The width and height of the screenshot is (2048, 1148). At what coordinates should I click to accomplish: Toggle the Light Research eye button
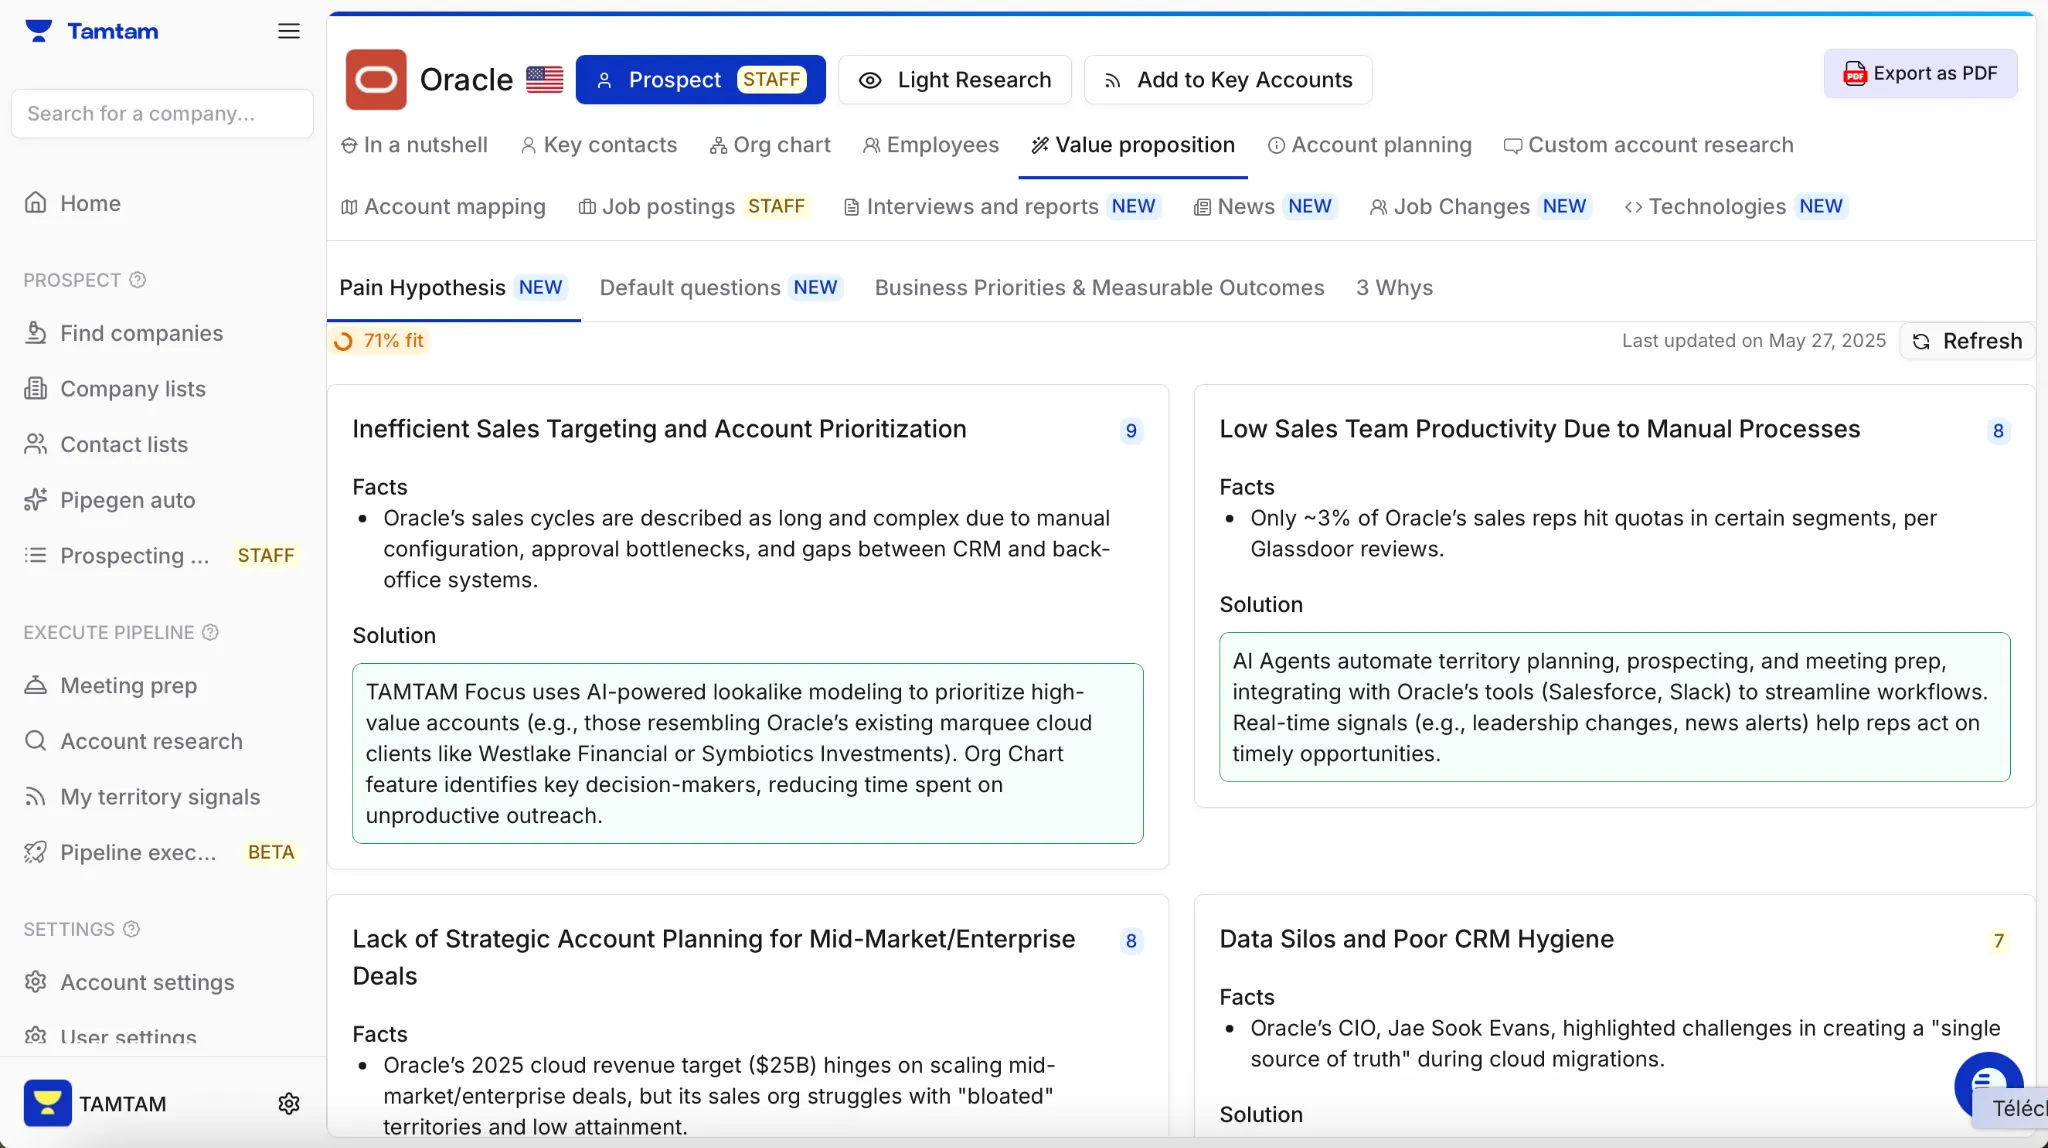[954, 80]
